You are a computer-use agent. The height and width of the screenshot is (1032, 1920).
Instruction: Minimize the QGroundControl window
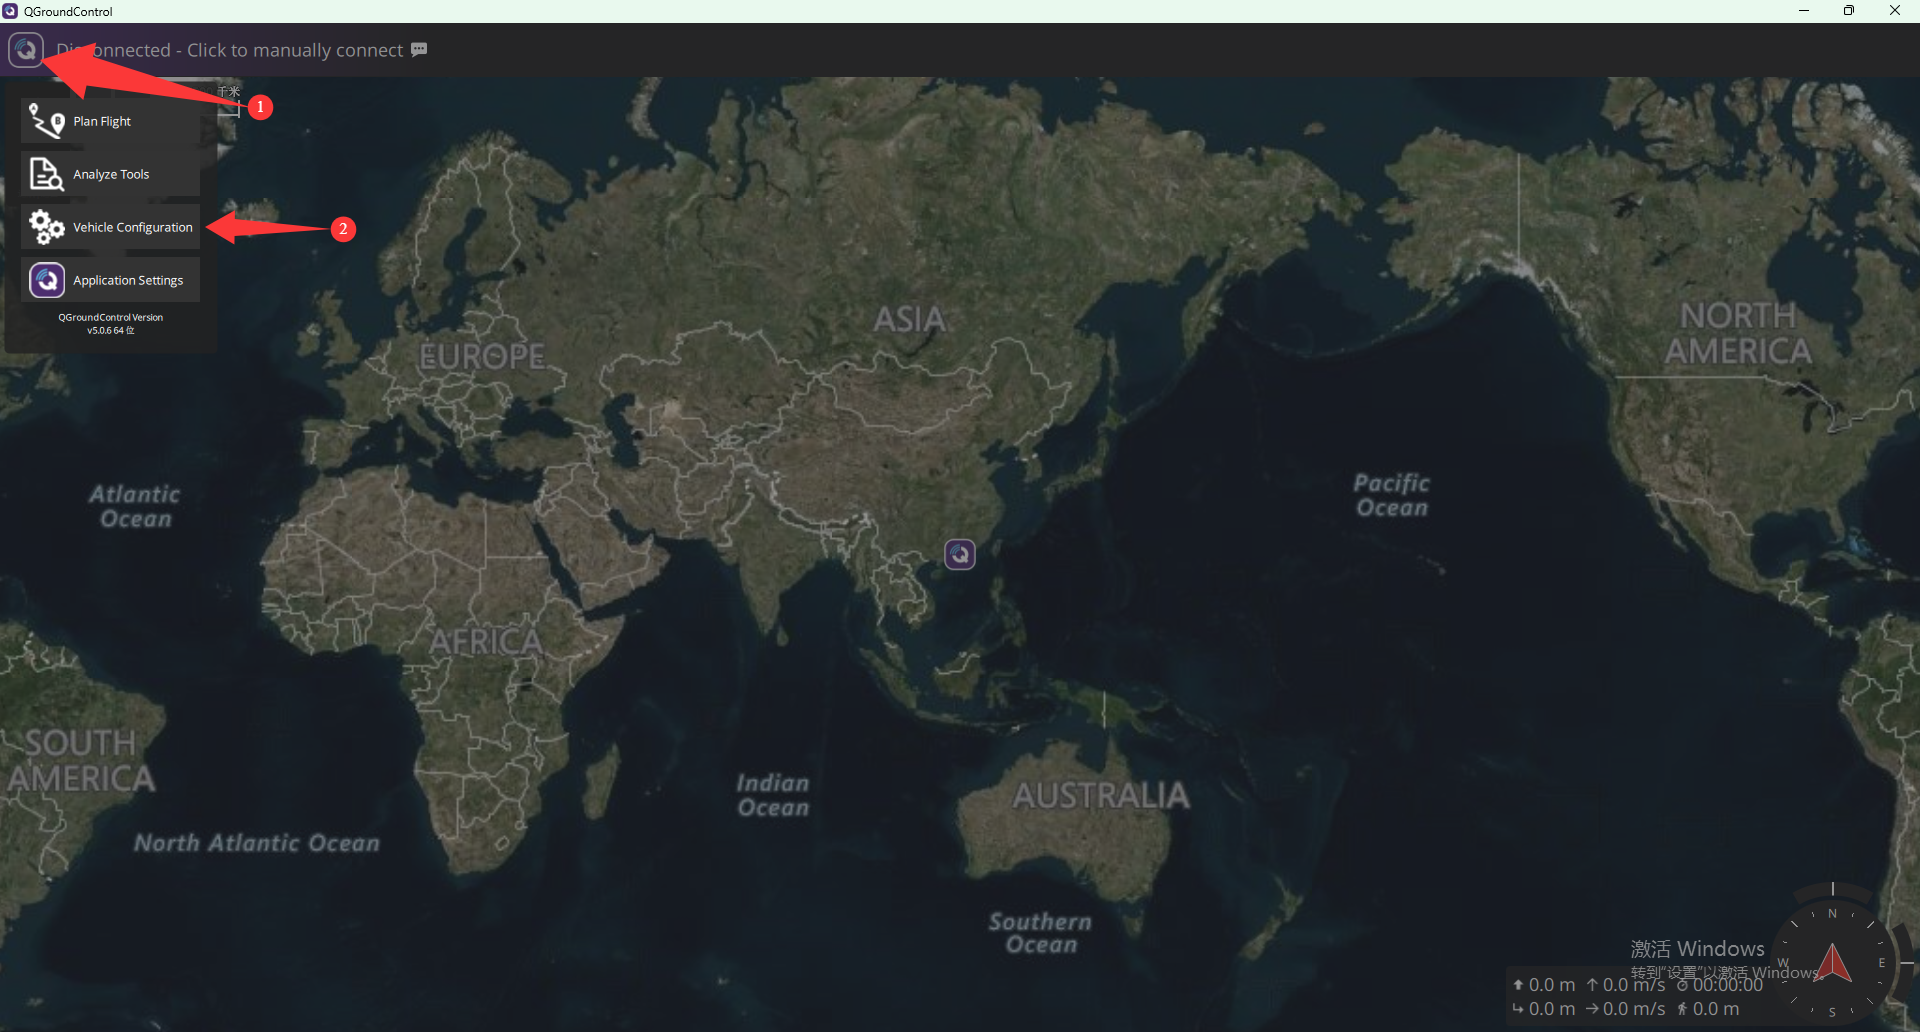[1804, 11]
